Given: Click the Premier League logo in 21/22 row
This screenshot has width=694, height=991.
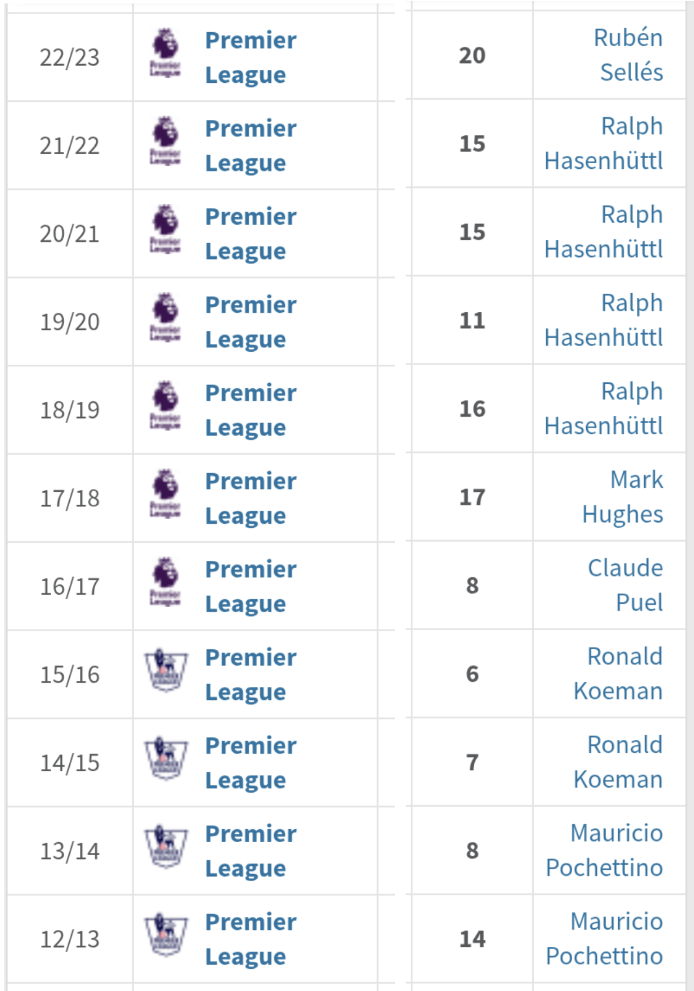Looking at the screenshot, I should pyautogui.click(x=165, y=142).
